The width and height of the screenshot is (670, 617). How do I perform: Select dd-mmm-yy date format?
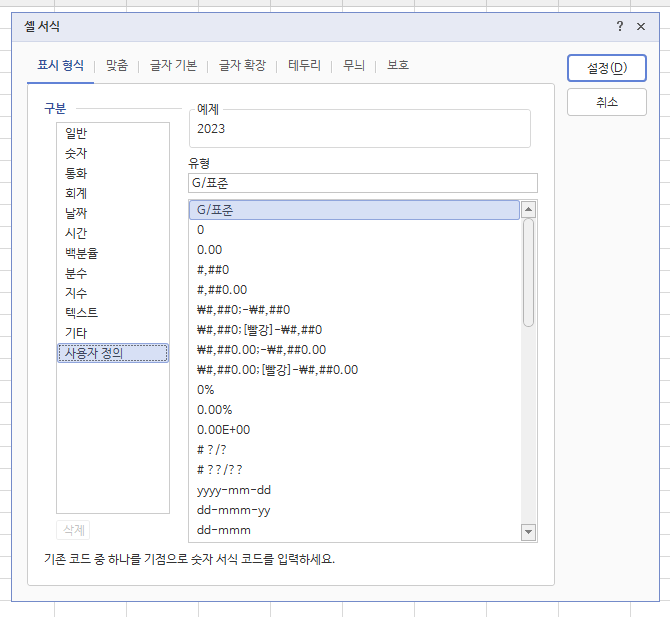pyautogui.click(x=354, y=510)
